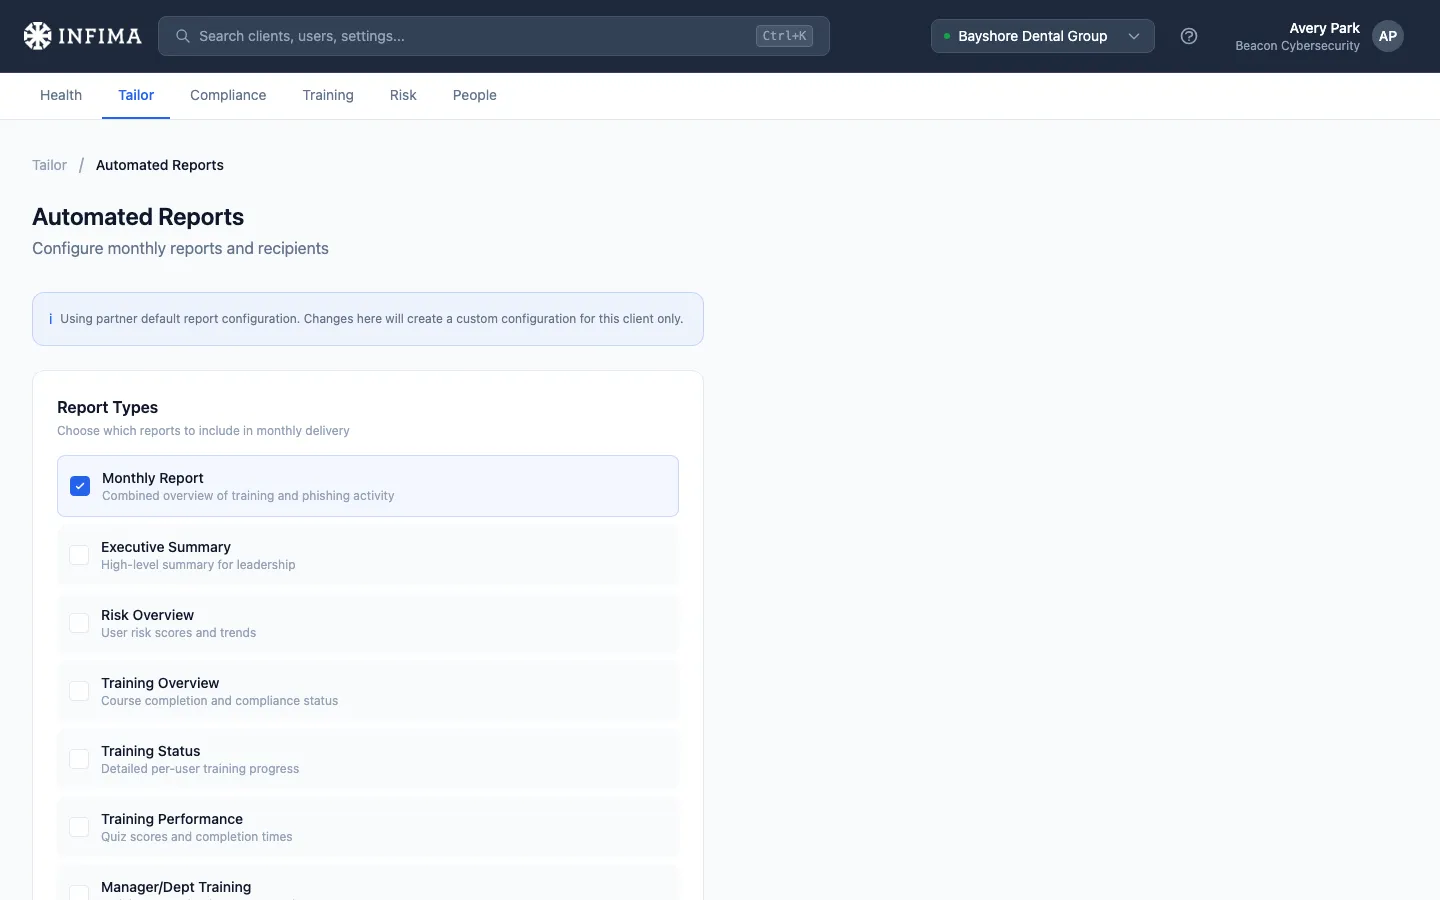Open the help question mark icon

tap(1189, 36)
